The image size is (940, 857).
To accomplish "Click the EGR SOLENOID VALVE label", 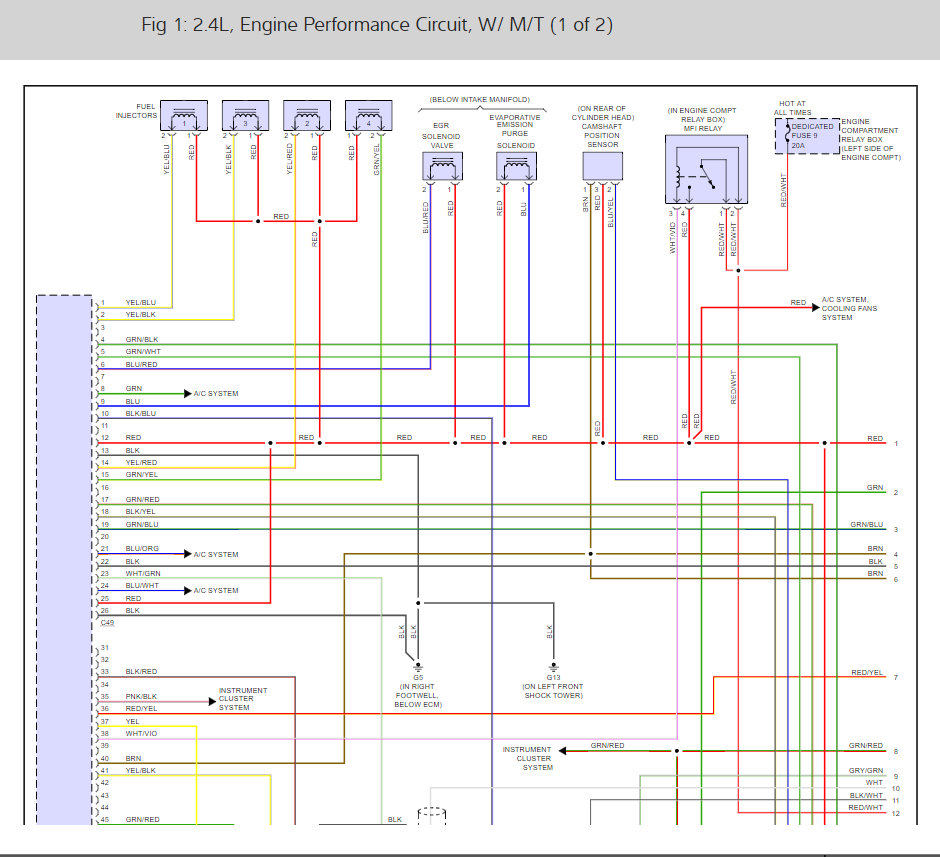I will 441,135.
